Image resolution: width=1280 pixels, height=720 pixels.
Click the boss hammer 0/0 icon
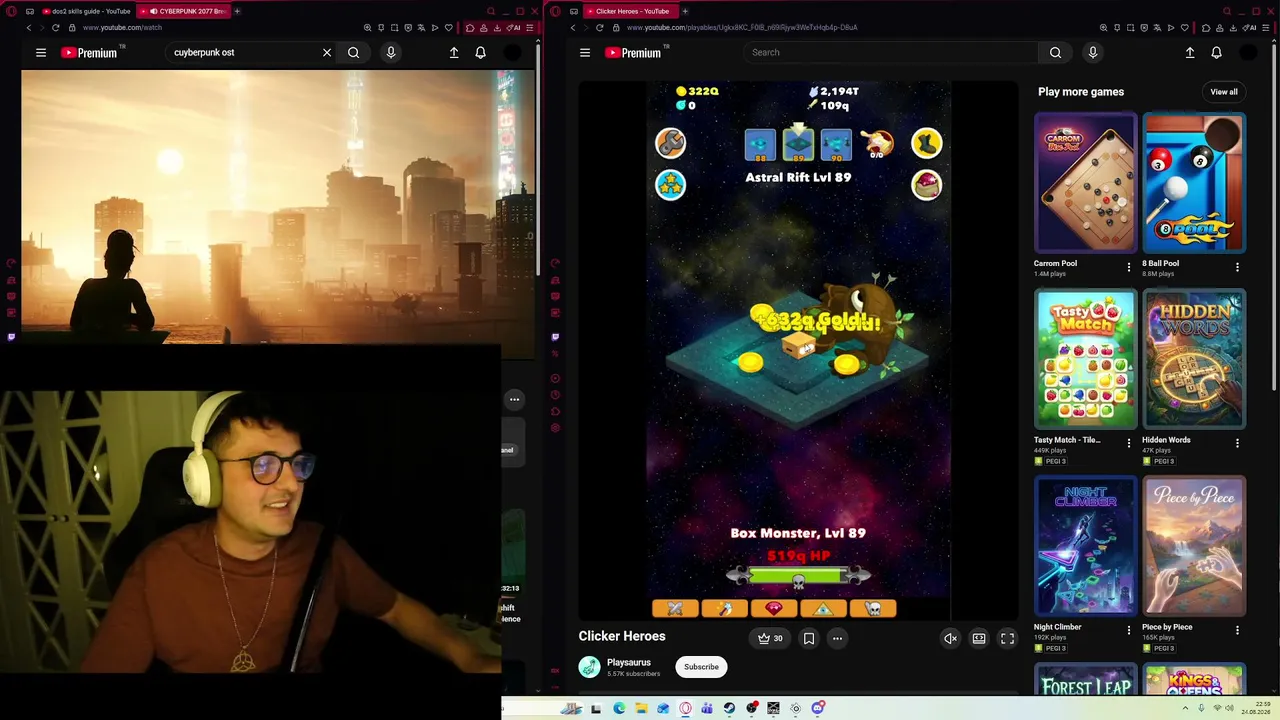click(x=877, y=144)
